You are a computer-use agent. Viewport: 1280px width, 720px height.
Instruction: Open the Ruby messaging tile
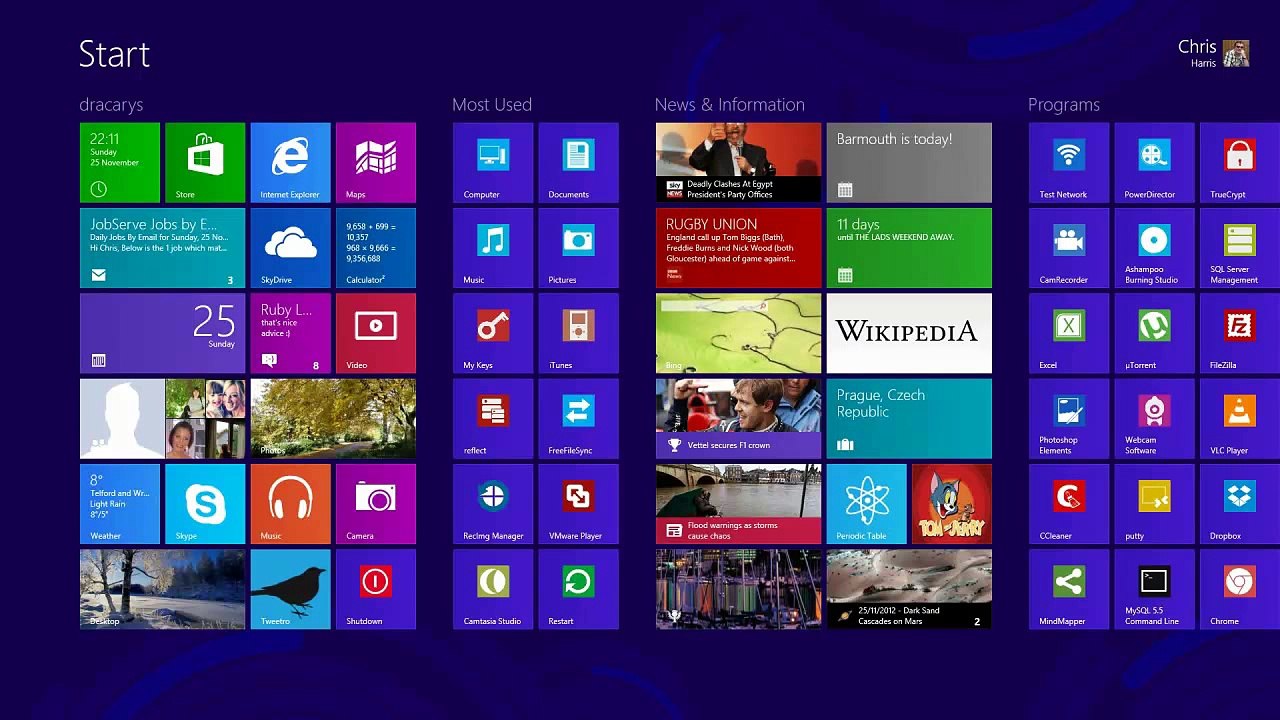[290, 333]
